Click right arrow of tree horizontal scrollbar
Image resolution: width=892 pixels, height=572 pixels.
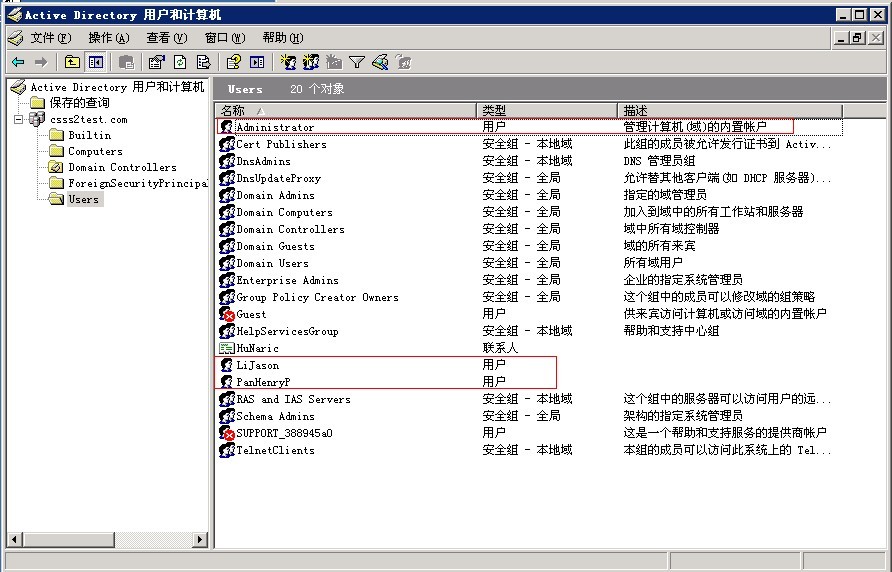[200, 539]
